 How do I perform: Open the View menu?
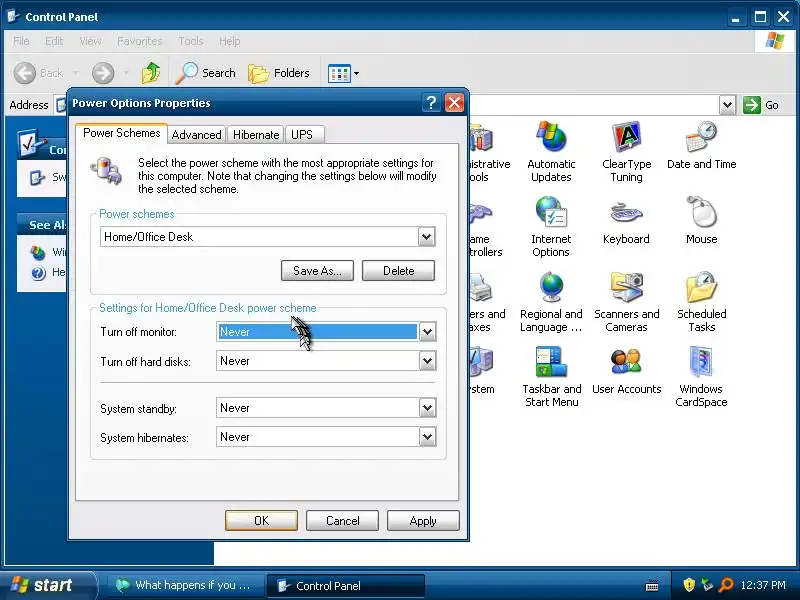tap(90, 41)
